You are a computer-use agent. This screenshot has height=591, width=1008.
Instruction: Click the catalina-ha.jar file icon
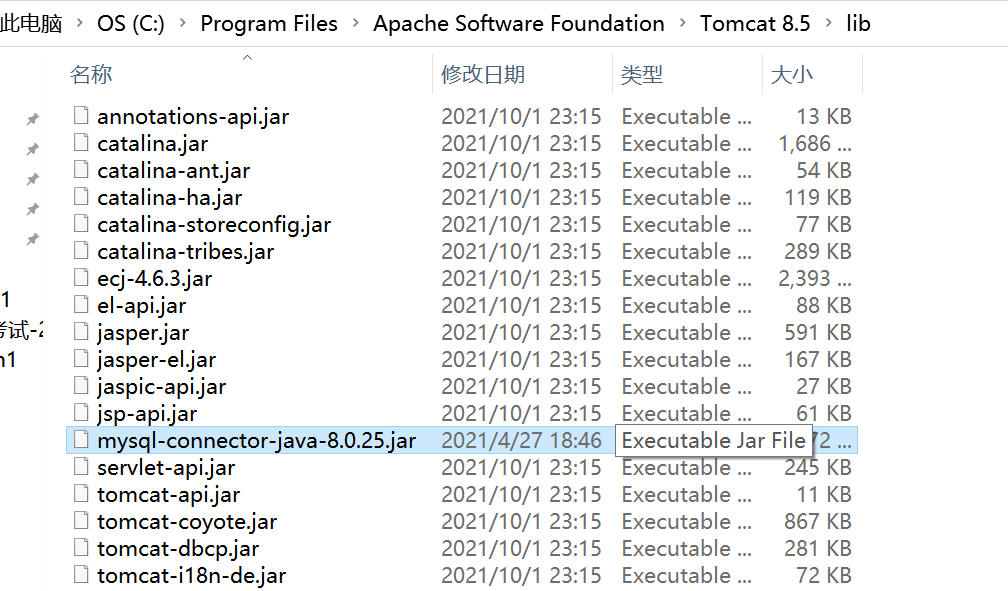(x=81, y=197)
